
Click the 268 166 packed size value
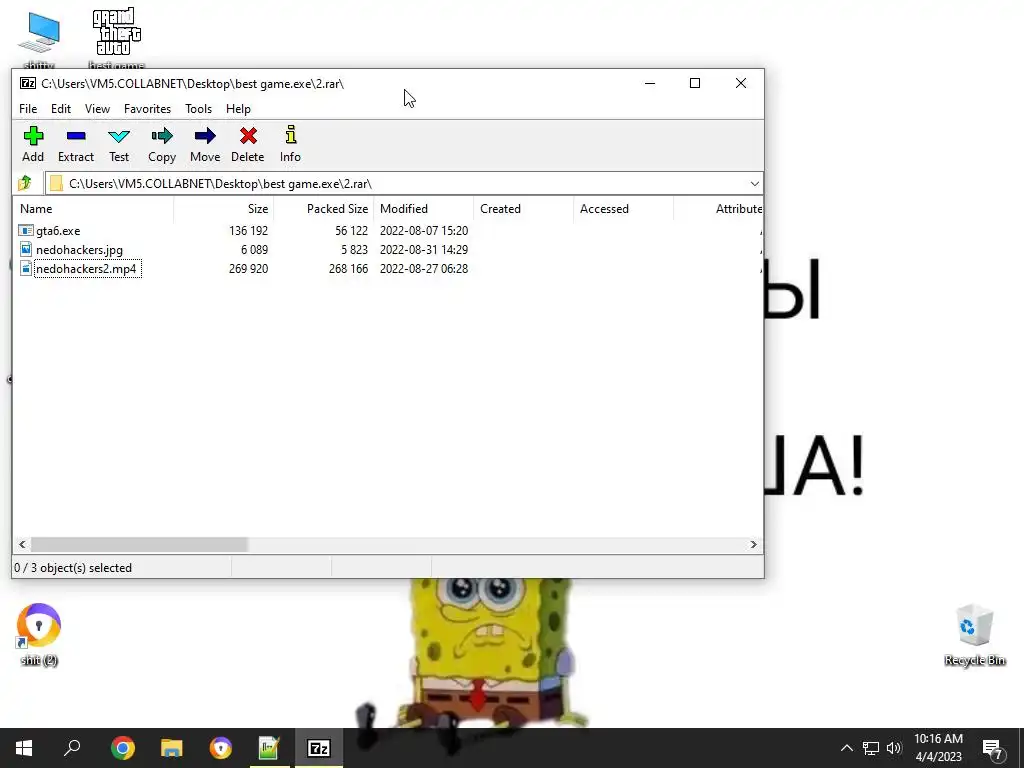348,268
